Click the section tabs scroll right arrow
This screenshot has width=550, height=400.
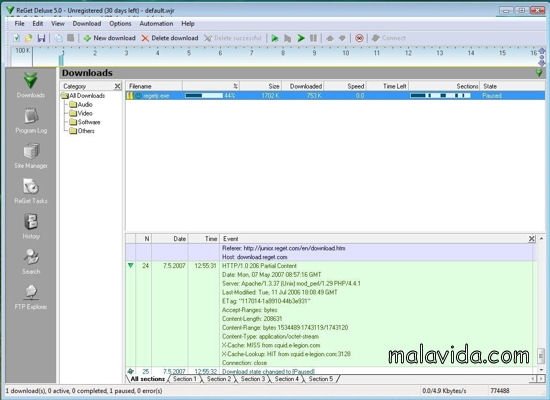click(541, 379)
